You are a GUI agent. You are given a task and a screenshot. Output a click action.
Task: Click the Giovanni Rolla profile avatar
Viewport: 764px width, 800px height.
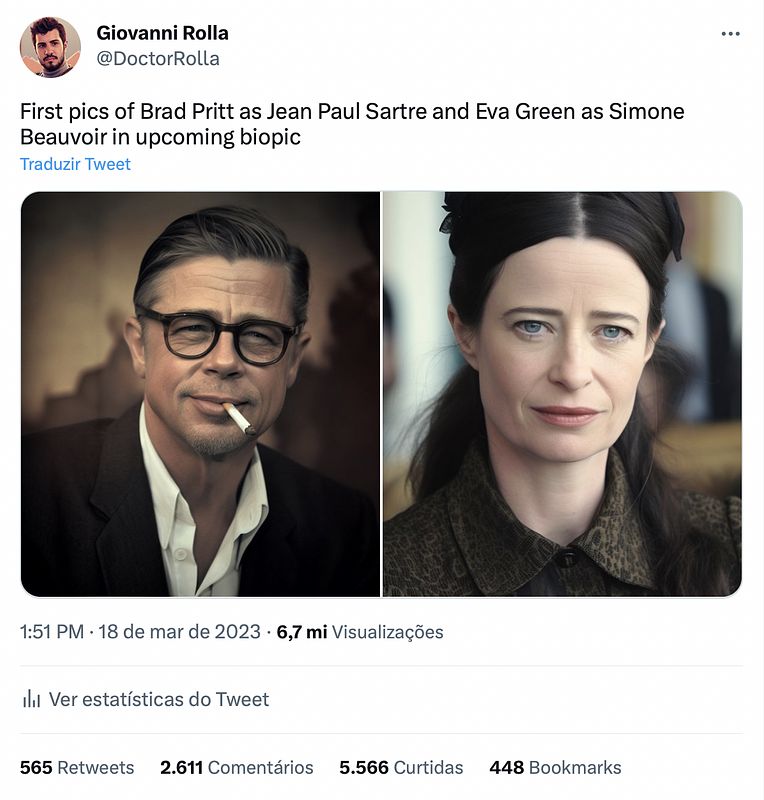point(50,47)
